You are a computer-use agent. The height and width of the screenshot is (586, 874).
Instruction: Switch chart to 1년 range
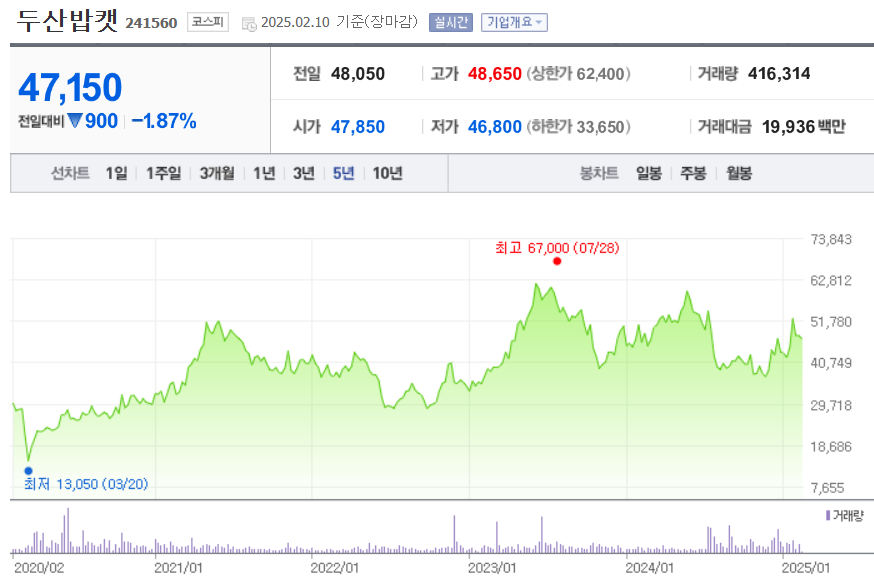[264, 173]
